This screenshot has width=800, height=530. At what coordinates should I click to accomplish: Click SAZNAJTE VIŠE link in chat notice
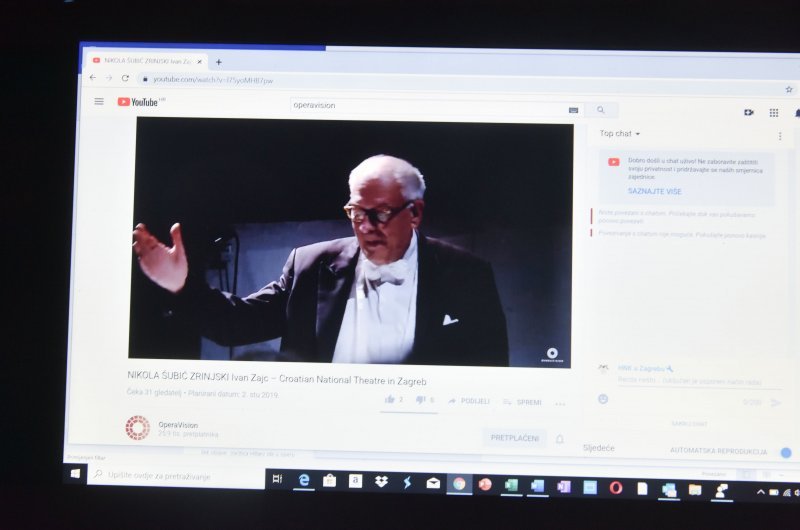655,191
